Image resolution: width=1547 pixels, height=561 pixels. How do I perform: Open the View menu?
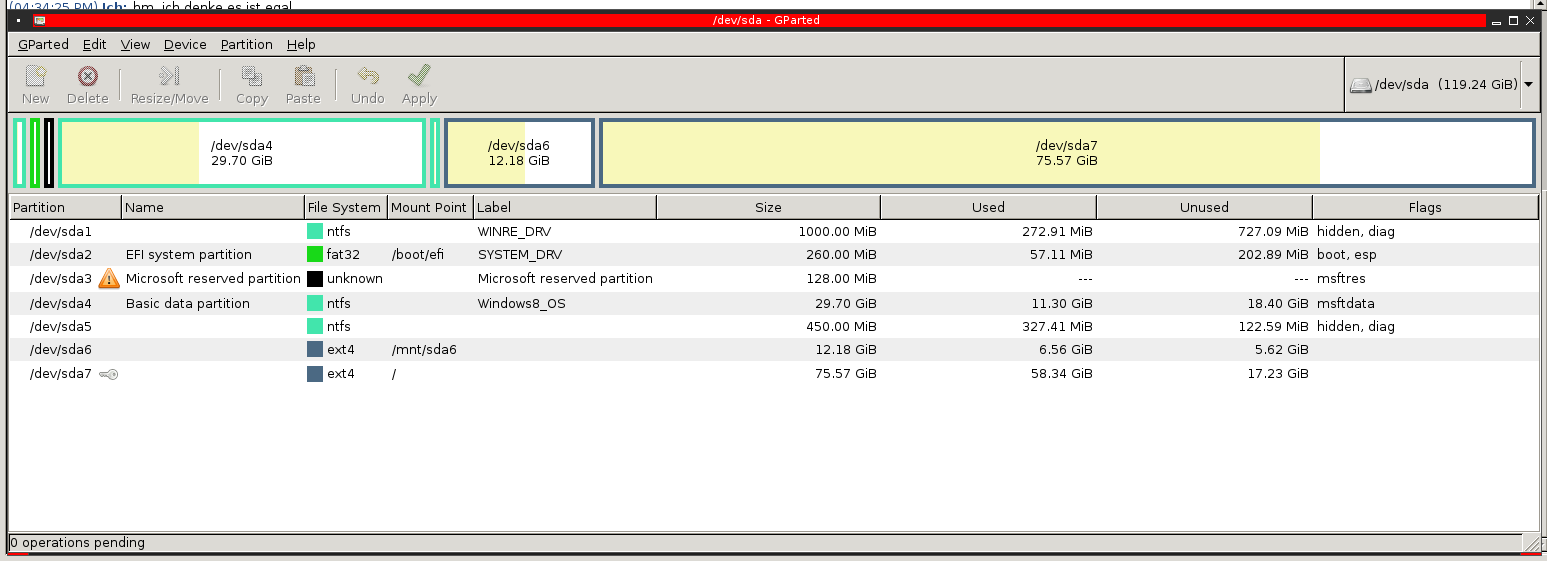(x=135, y=44)
